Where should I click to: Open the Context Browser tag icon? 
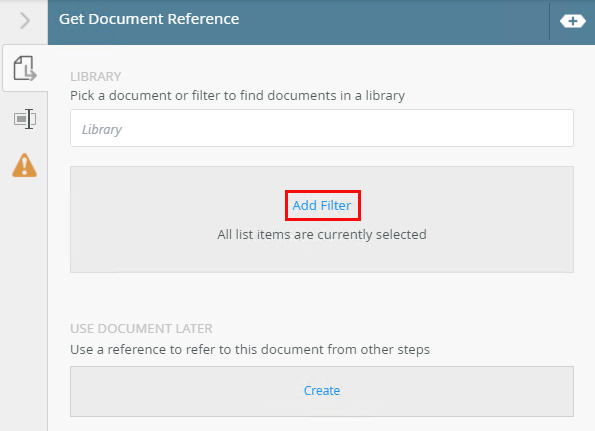[x=573, y=21]
